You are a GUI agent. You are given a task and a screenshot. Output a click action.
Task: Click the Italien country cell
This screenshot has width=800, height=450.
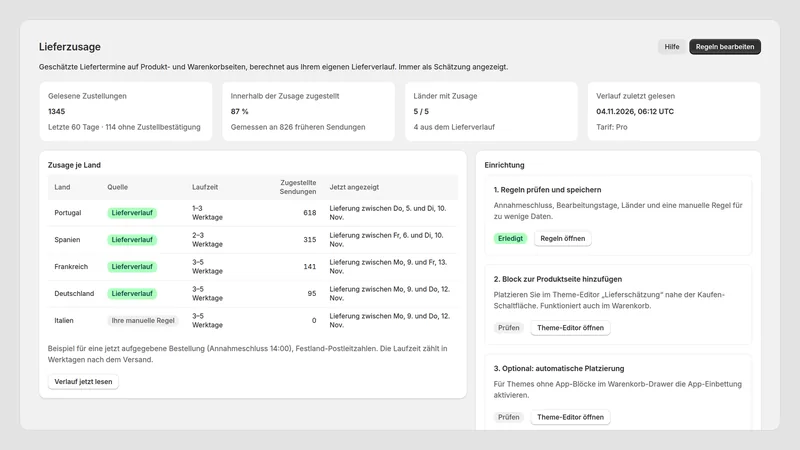click(64, 320)
